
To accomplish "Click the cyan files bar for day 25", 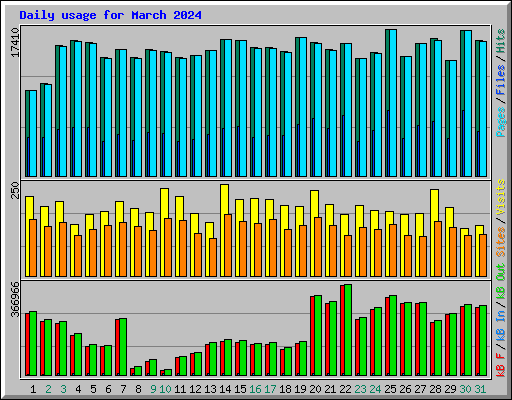I will click(x=393, y=103).
